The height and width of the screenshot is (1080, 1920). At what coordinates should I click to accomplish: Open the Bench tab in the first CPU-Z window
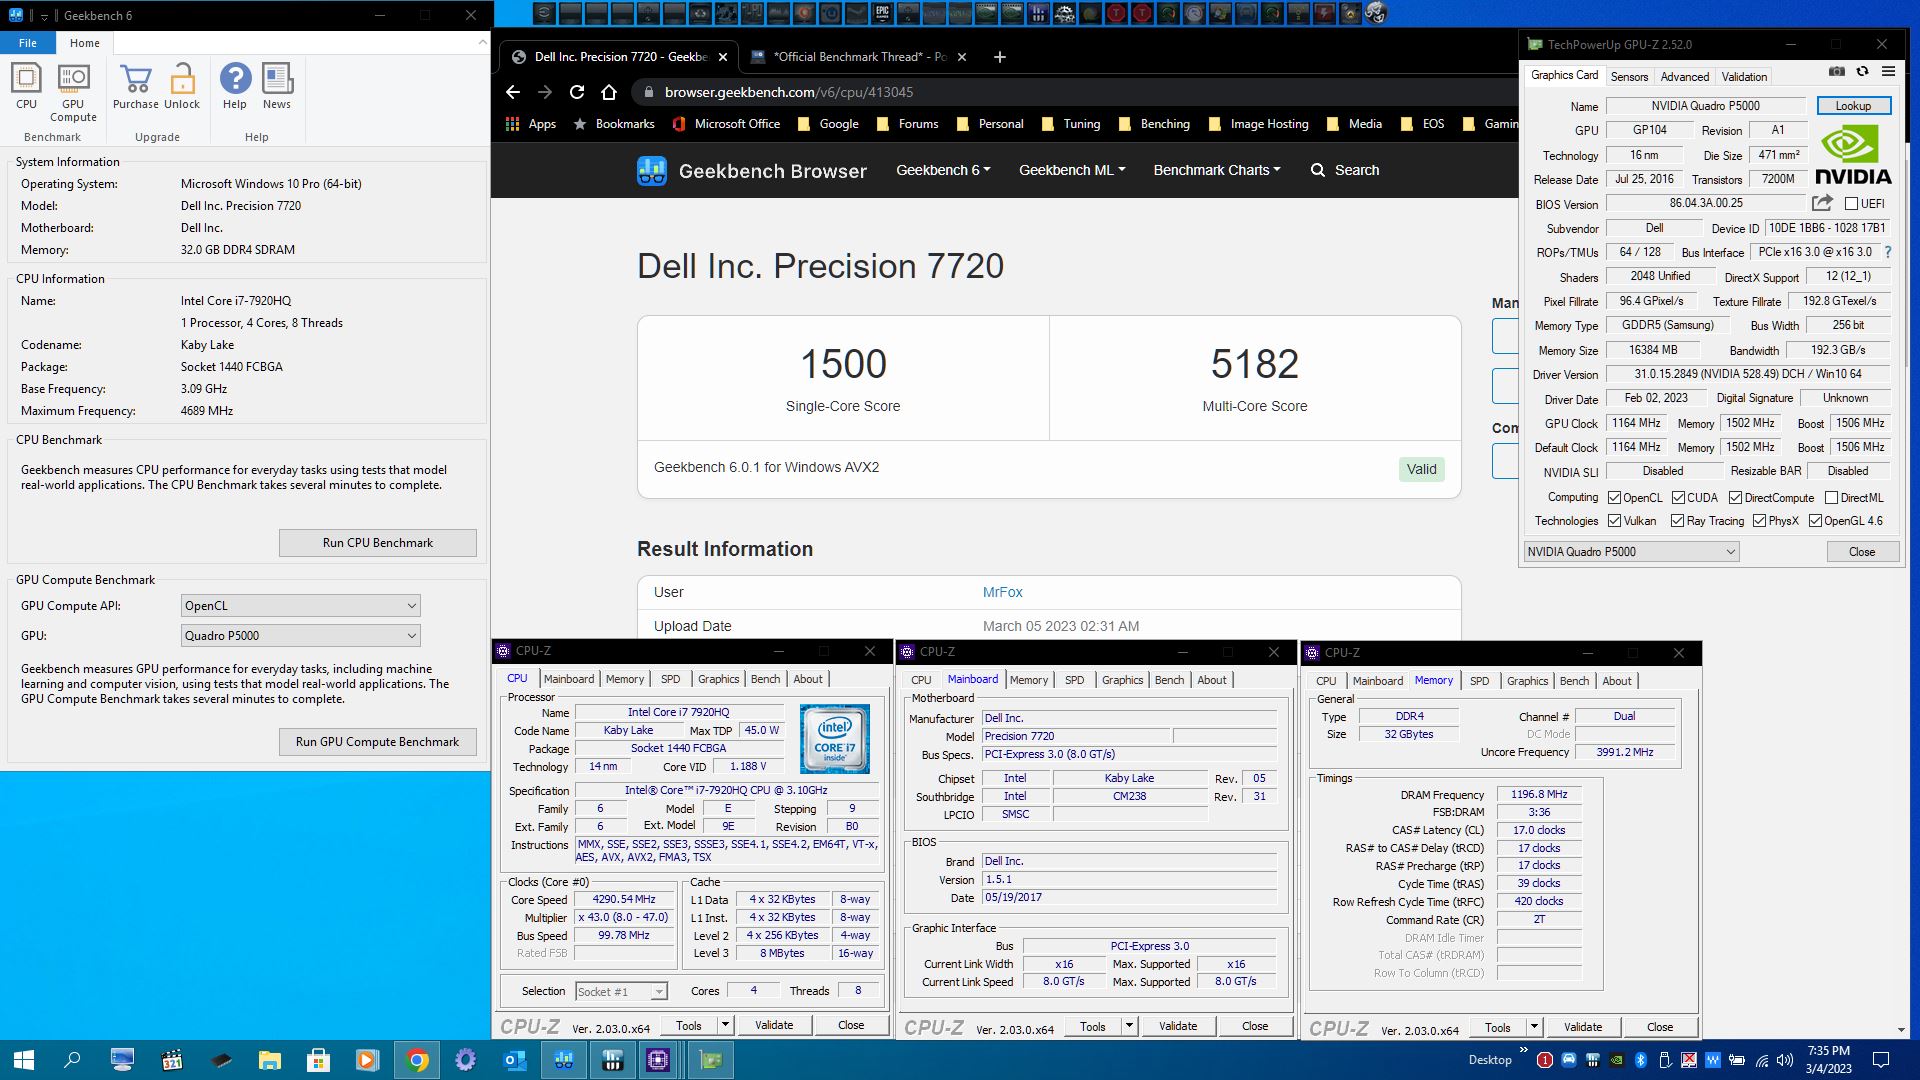765,679
